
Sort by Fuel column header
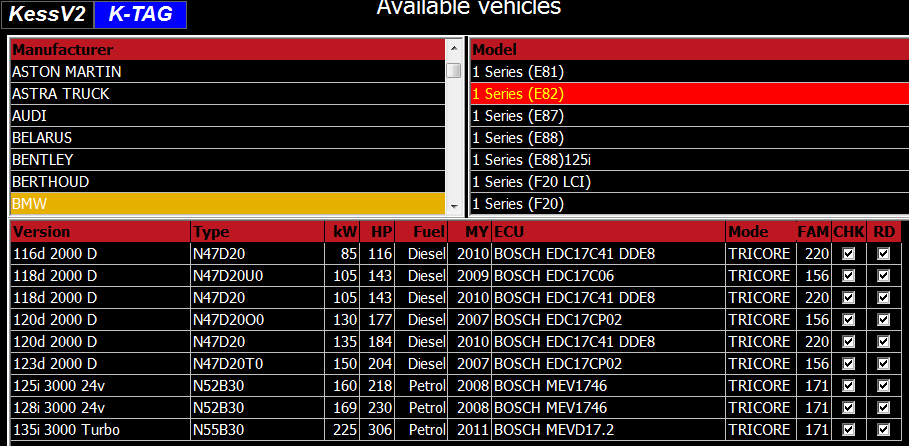click(x=421, y=232)
